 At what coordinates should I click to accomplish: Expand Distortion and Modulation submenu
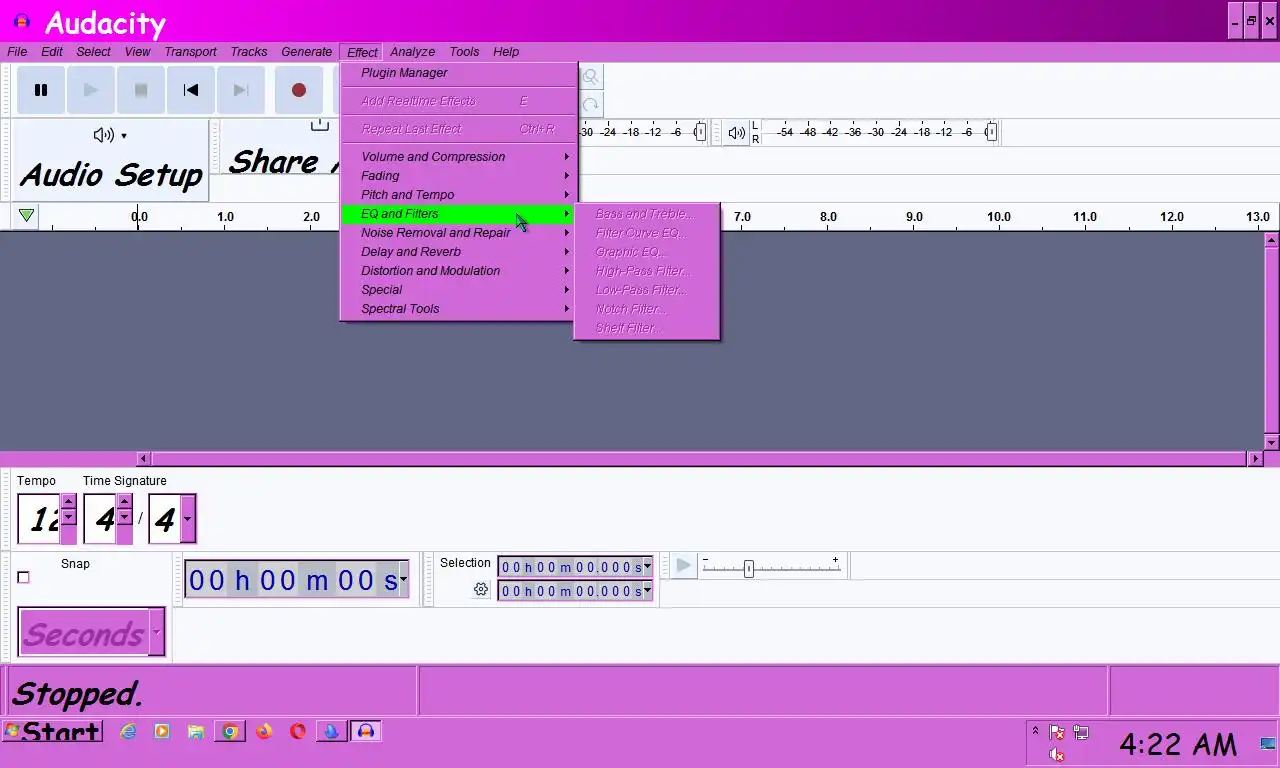pyautogui.click(x=459, y=271)
